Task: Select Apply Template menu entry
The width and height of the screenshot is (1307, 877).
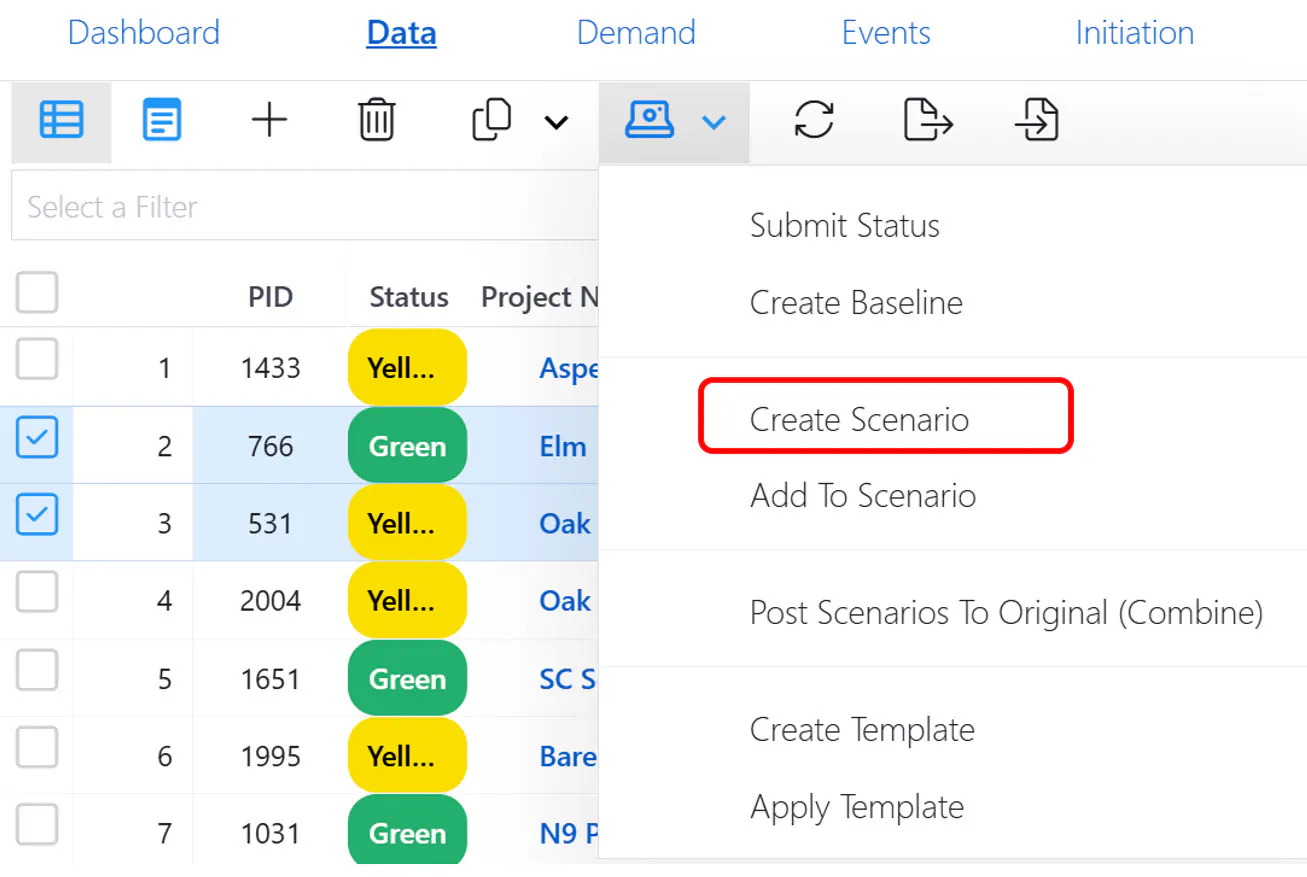Action: (857, 807)
